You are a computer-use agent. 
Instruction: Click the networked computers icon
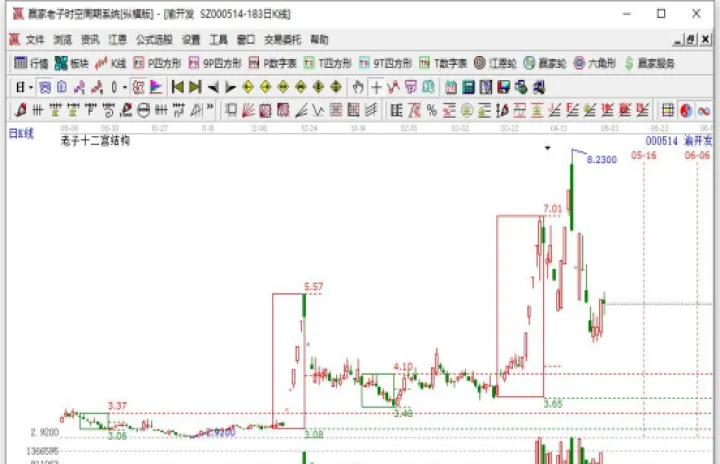pyautogui.click(x=539, y=87)
